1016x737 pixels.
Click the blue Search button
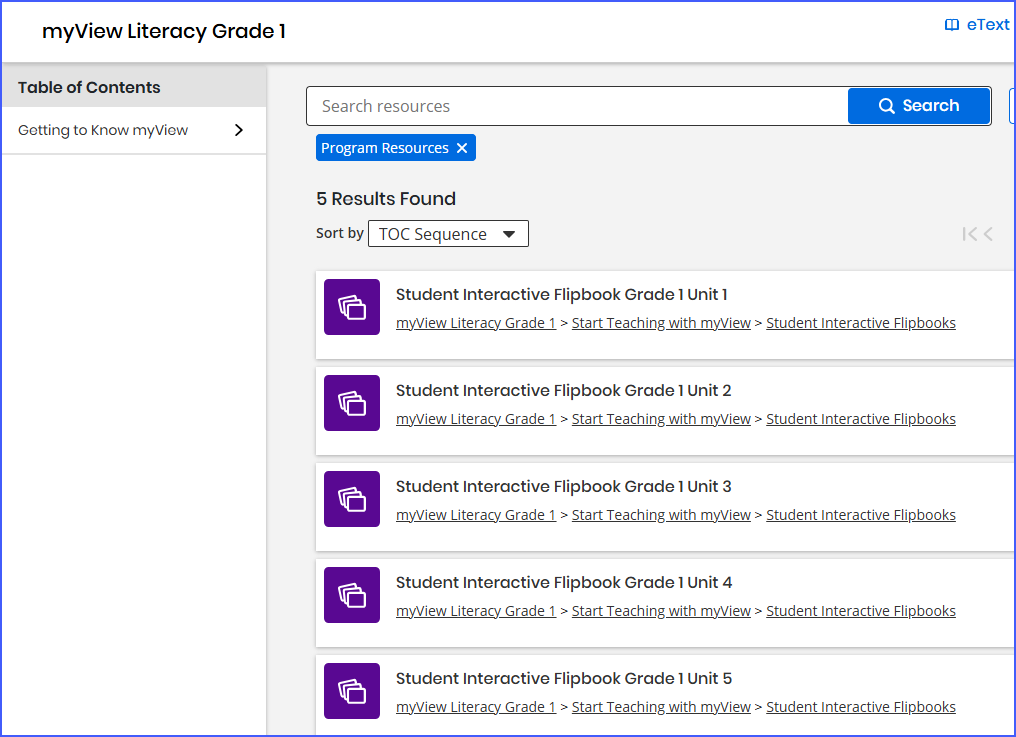(x=919, y=106)
